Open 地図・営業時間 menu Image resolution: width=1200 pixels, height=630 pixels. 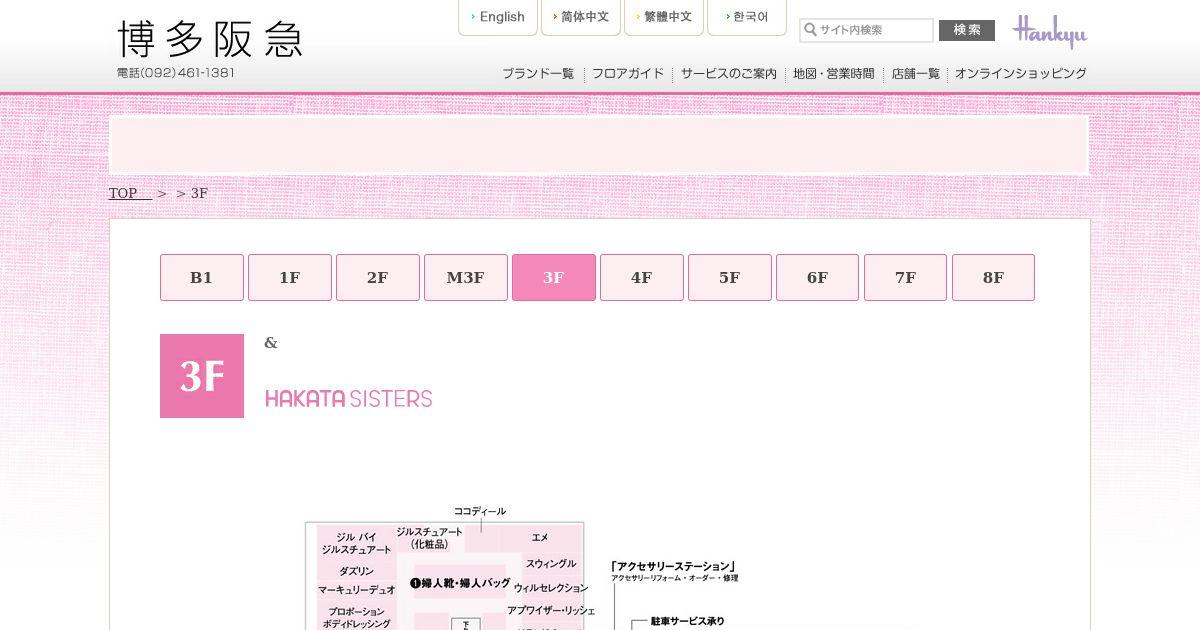[x=833, y=73]
